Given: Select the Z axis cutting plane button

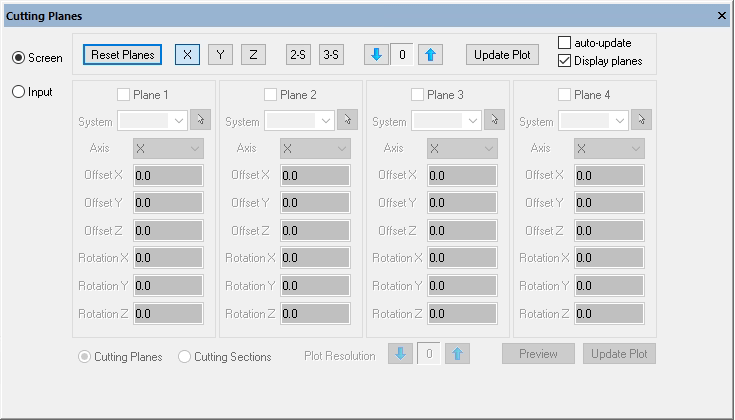Looking at the screenshot, I should coord(253,55).
